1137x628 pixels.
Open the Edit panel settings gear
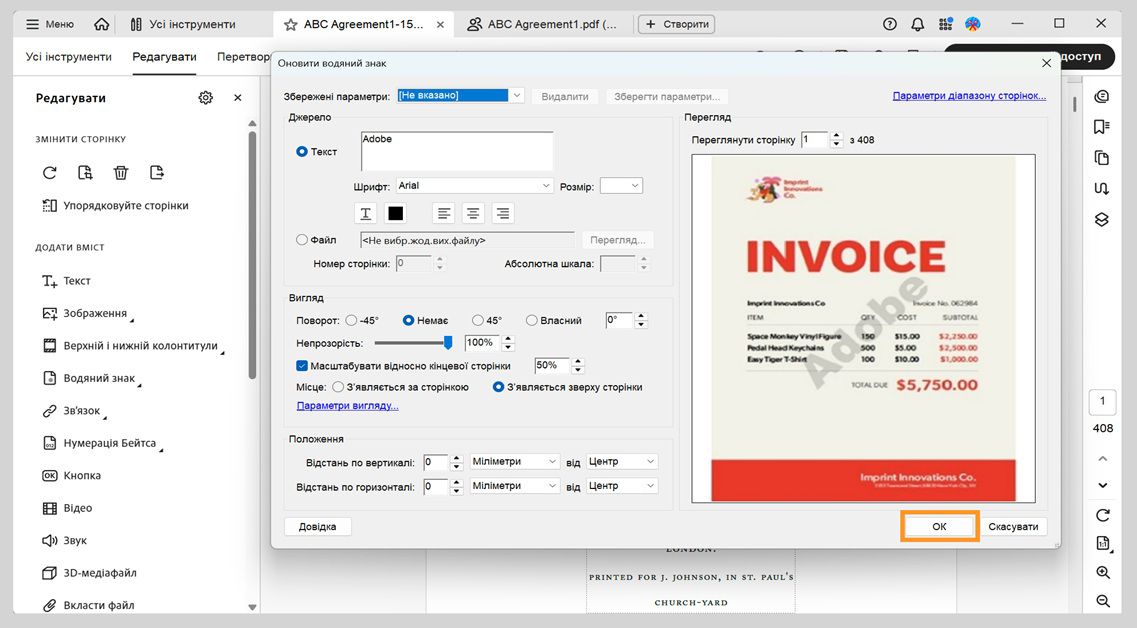[205, 98]
